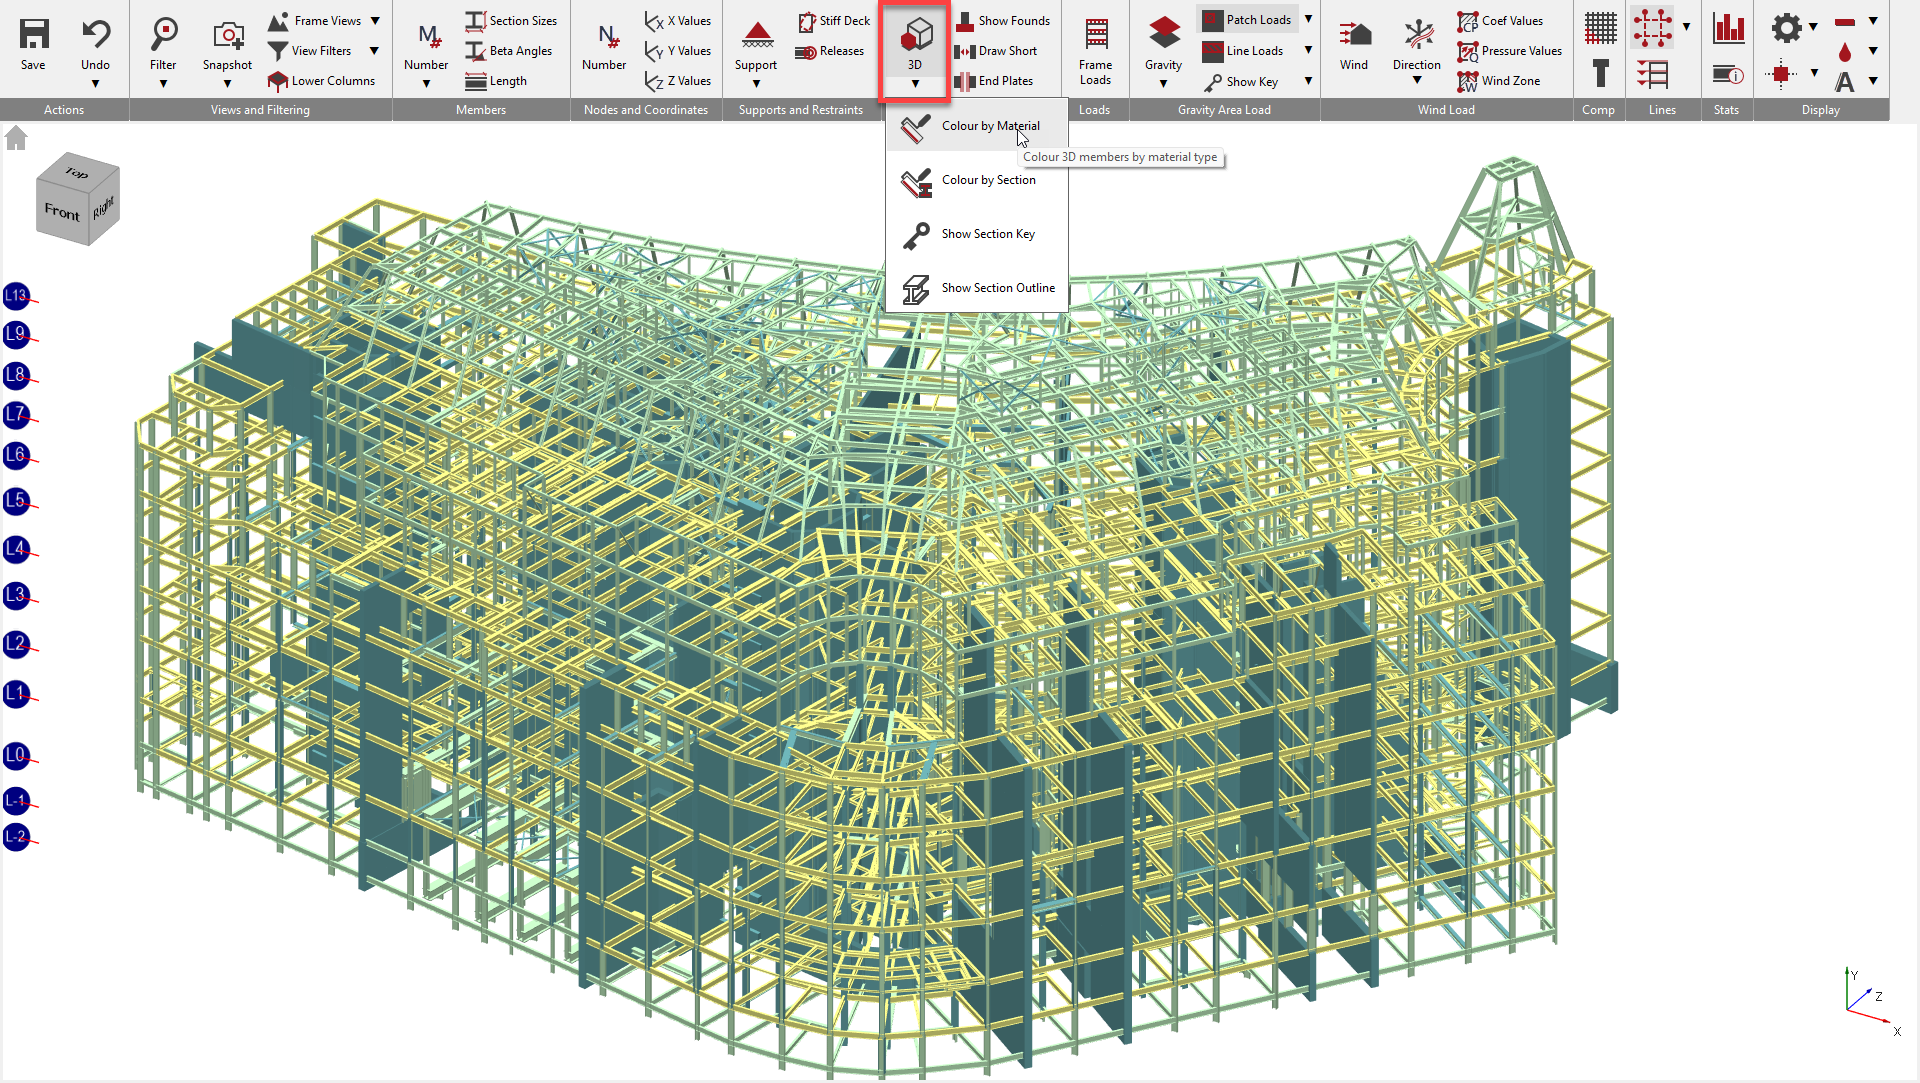Open the red line colour display option

pos(1845,22)
